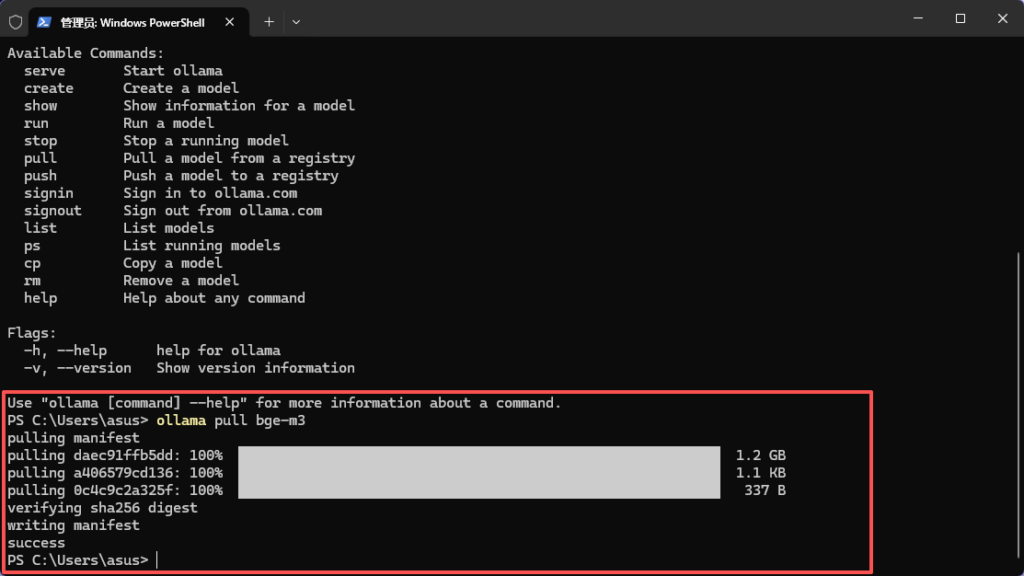
Task: Click the administrator shield icon in title bar
Action: [15, 21]
